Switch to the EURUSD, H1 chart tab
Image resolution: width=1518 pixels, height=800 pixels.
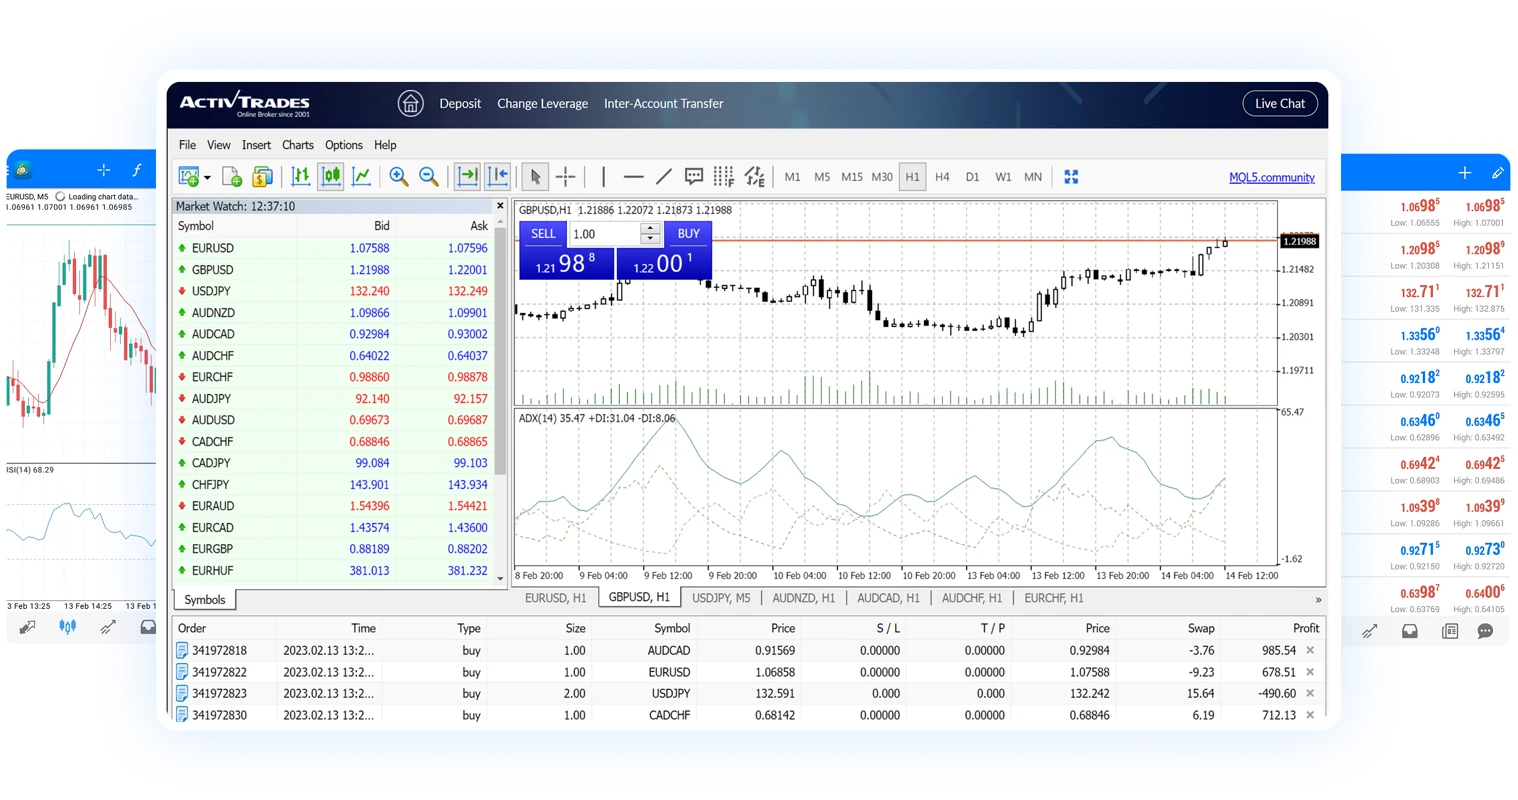(556, 597)
